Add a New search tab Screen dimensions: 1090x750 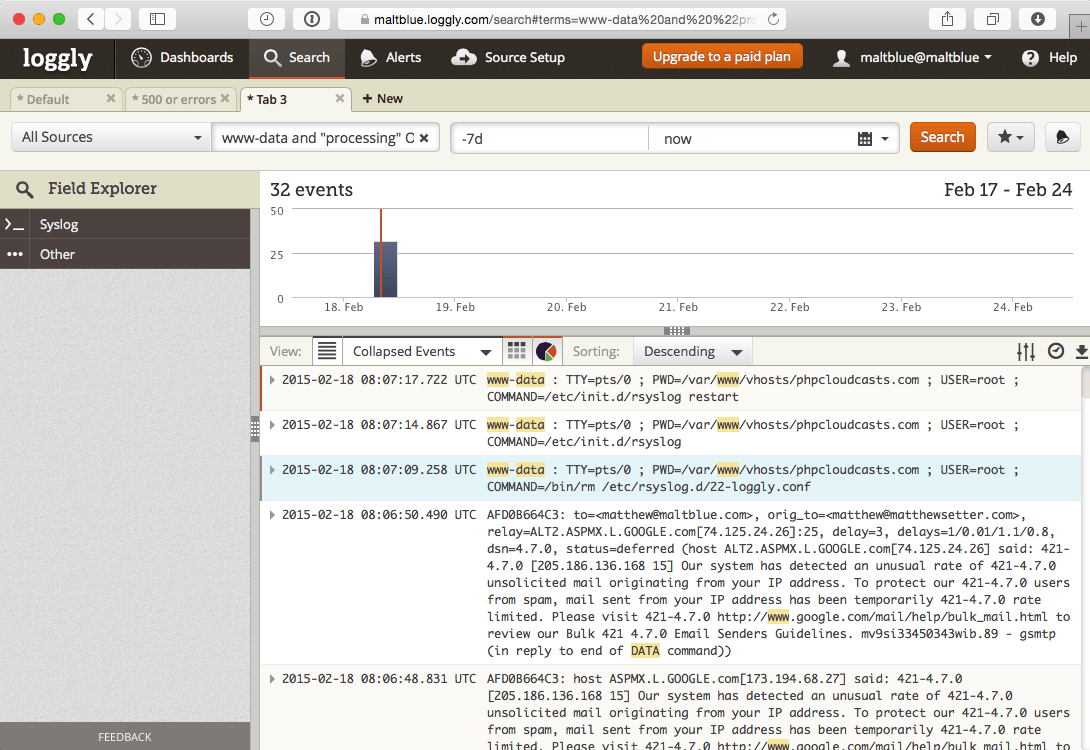382,99
